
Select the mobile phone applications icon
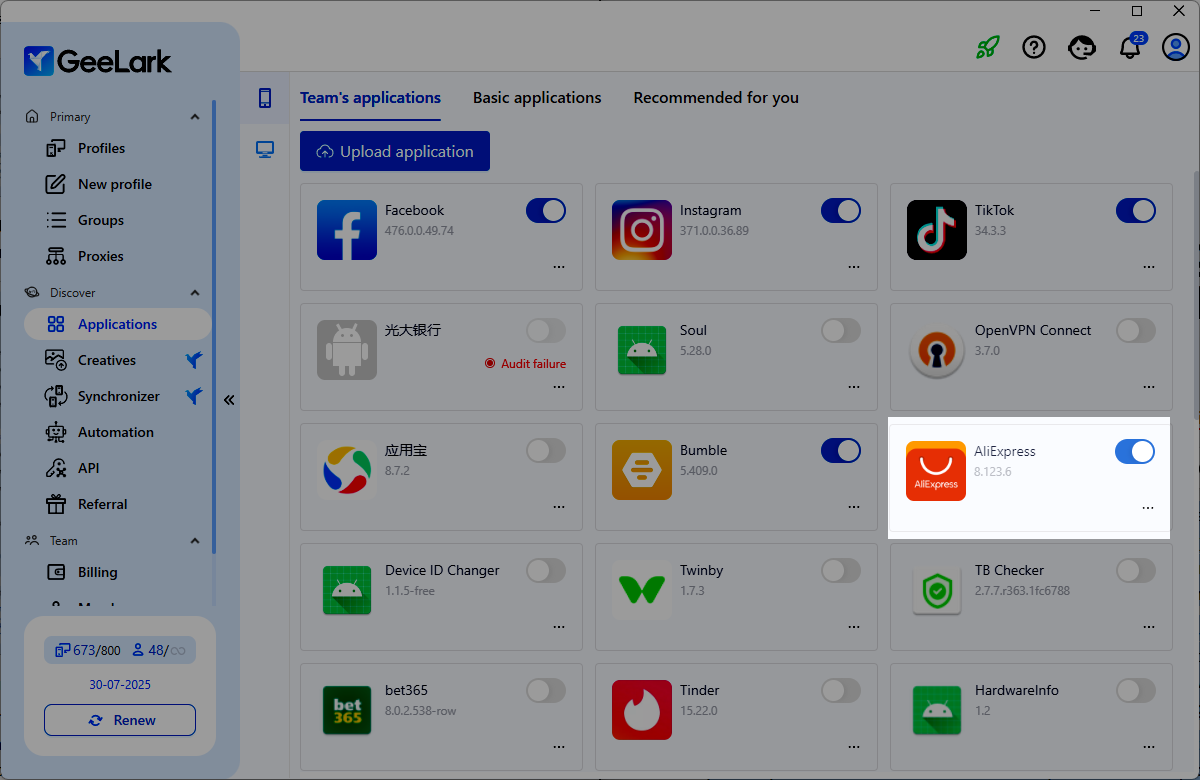point(265,97)
